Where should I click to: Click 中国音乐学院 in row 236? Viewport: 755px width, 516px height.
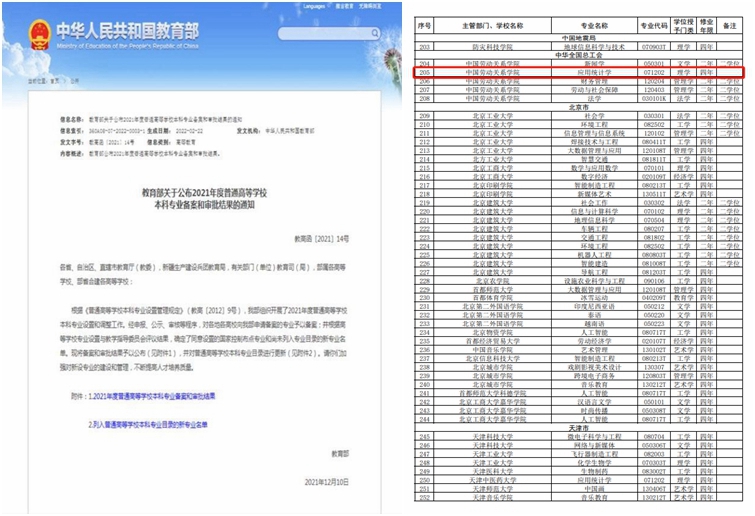coord(493,350)
